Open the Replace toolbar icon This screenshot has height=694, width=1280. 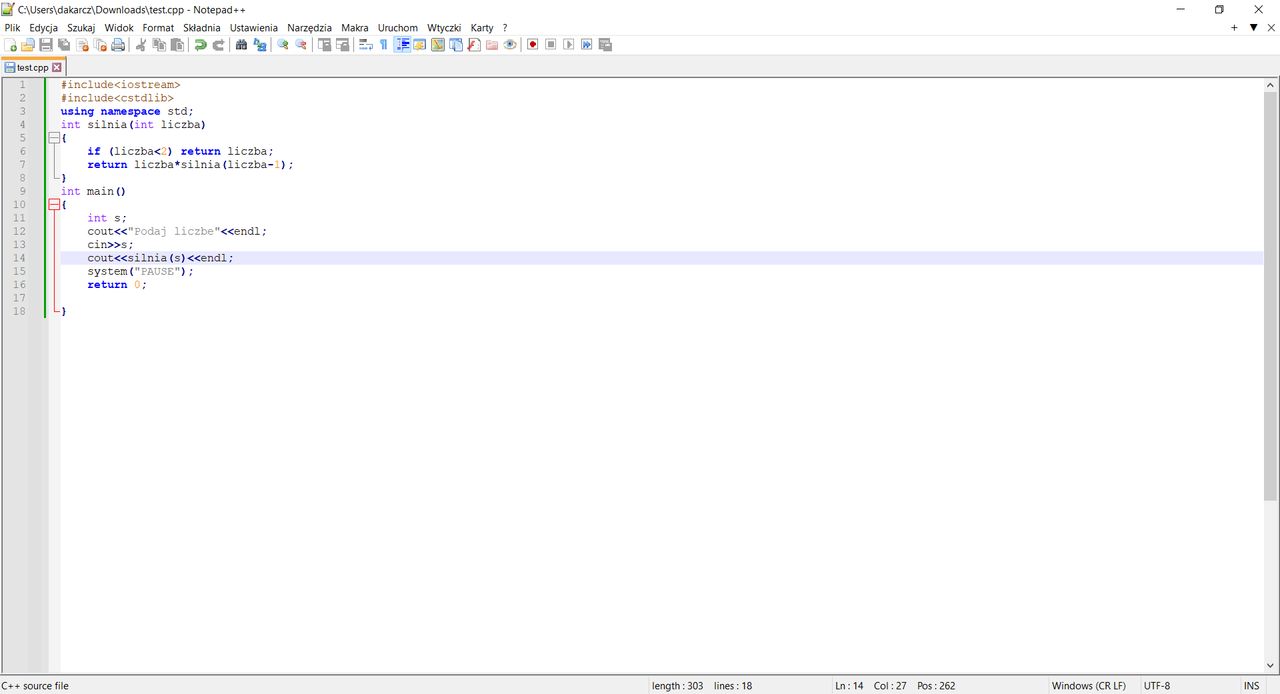260,45
